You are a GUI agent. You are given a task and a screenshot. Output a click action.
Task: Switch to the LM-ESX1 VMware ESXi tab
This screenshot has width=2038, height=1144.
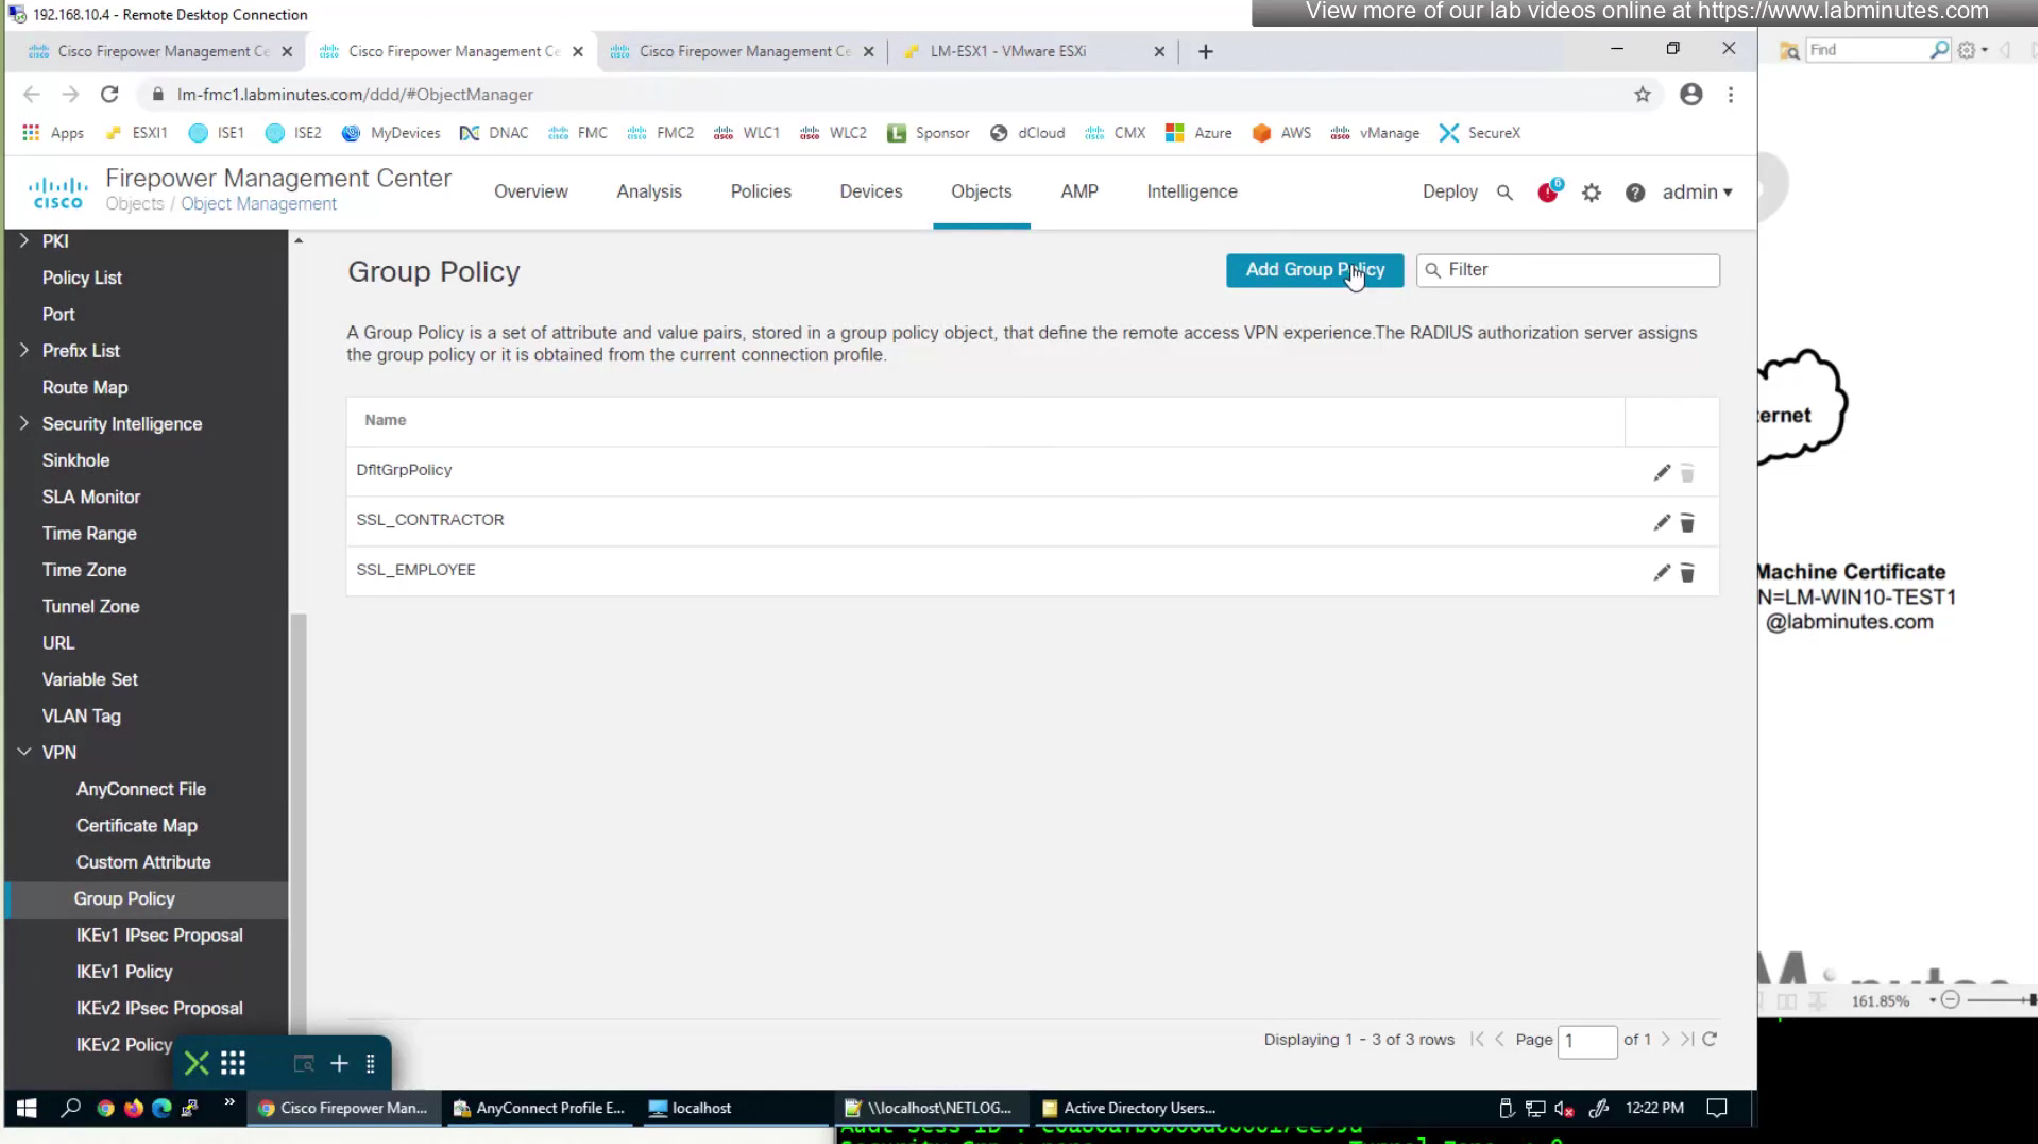tap(1007, 51)
